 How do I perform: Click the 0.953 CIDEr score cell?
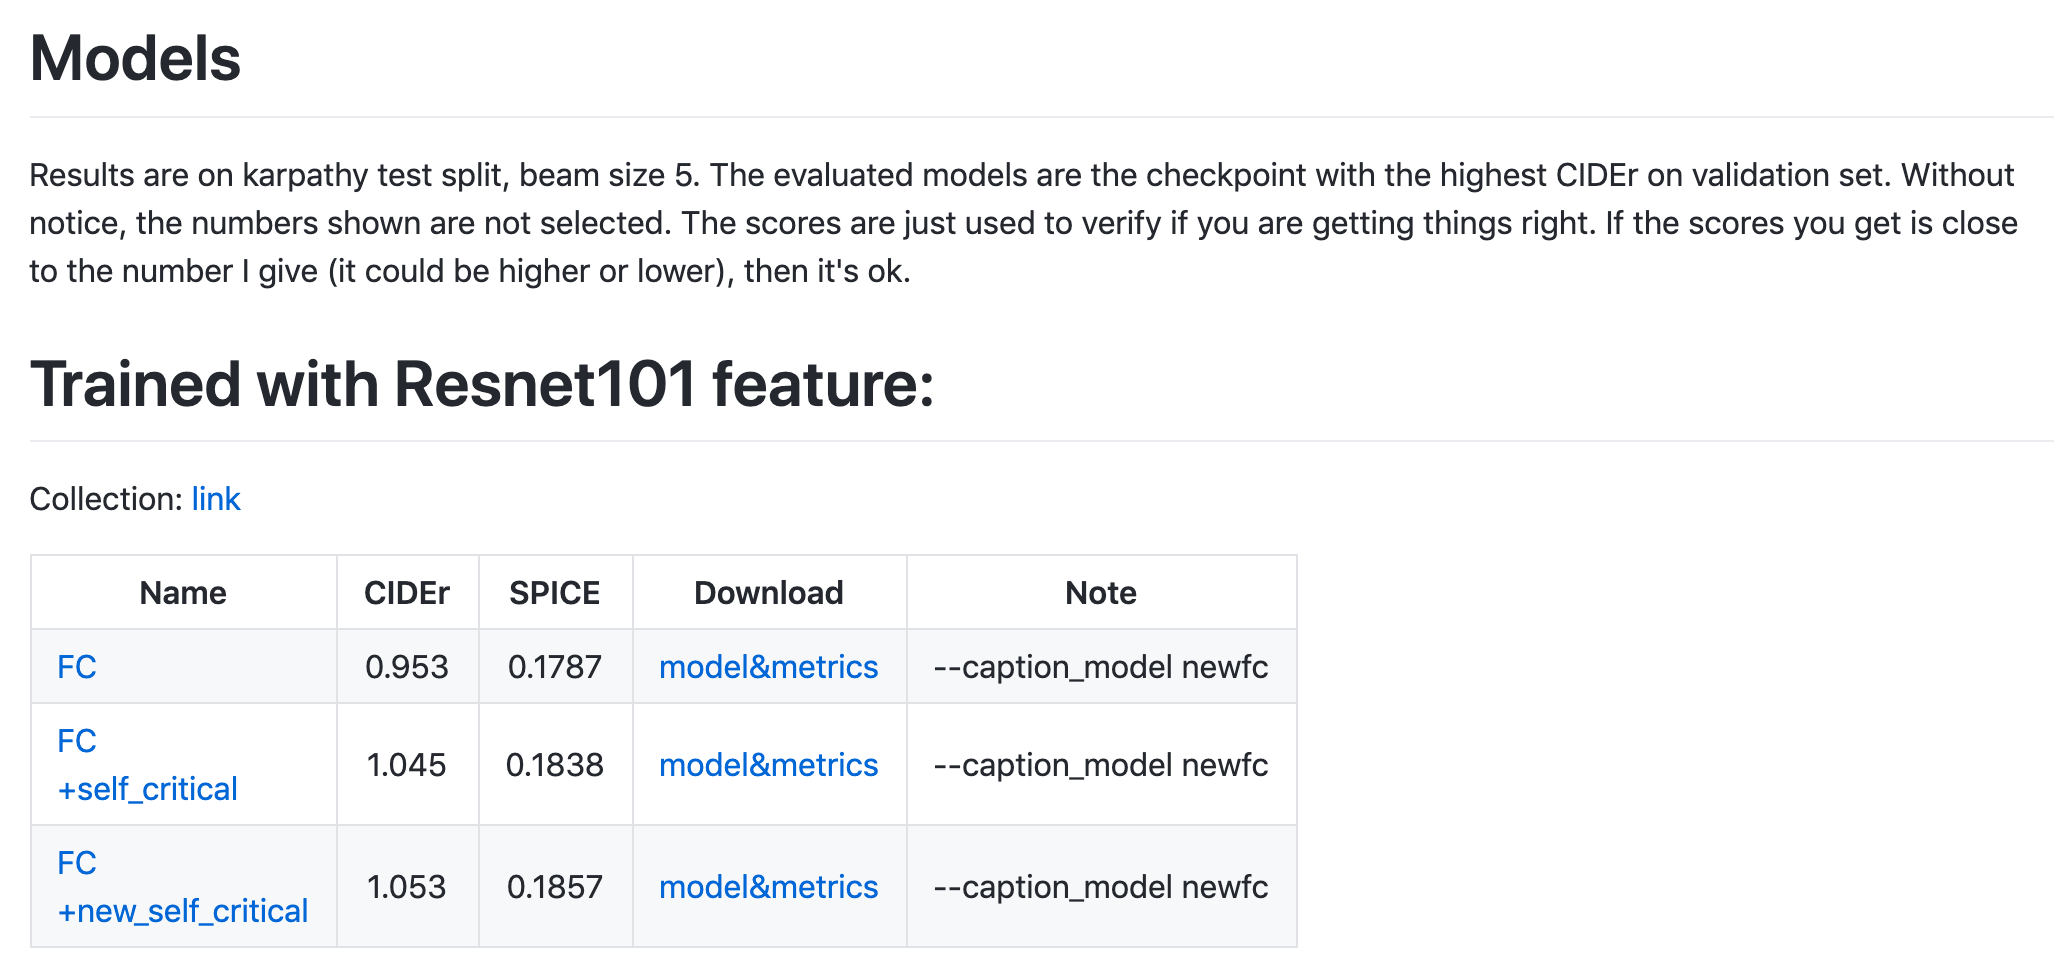[407, 667]
